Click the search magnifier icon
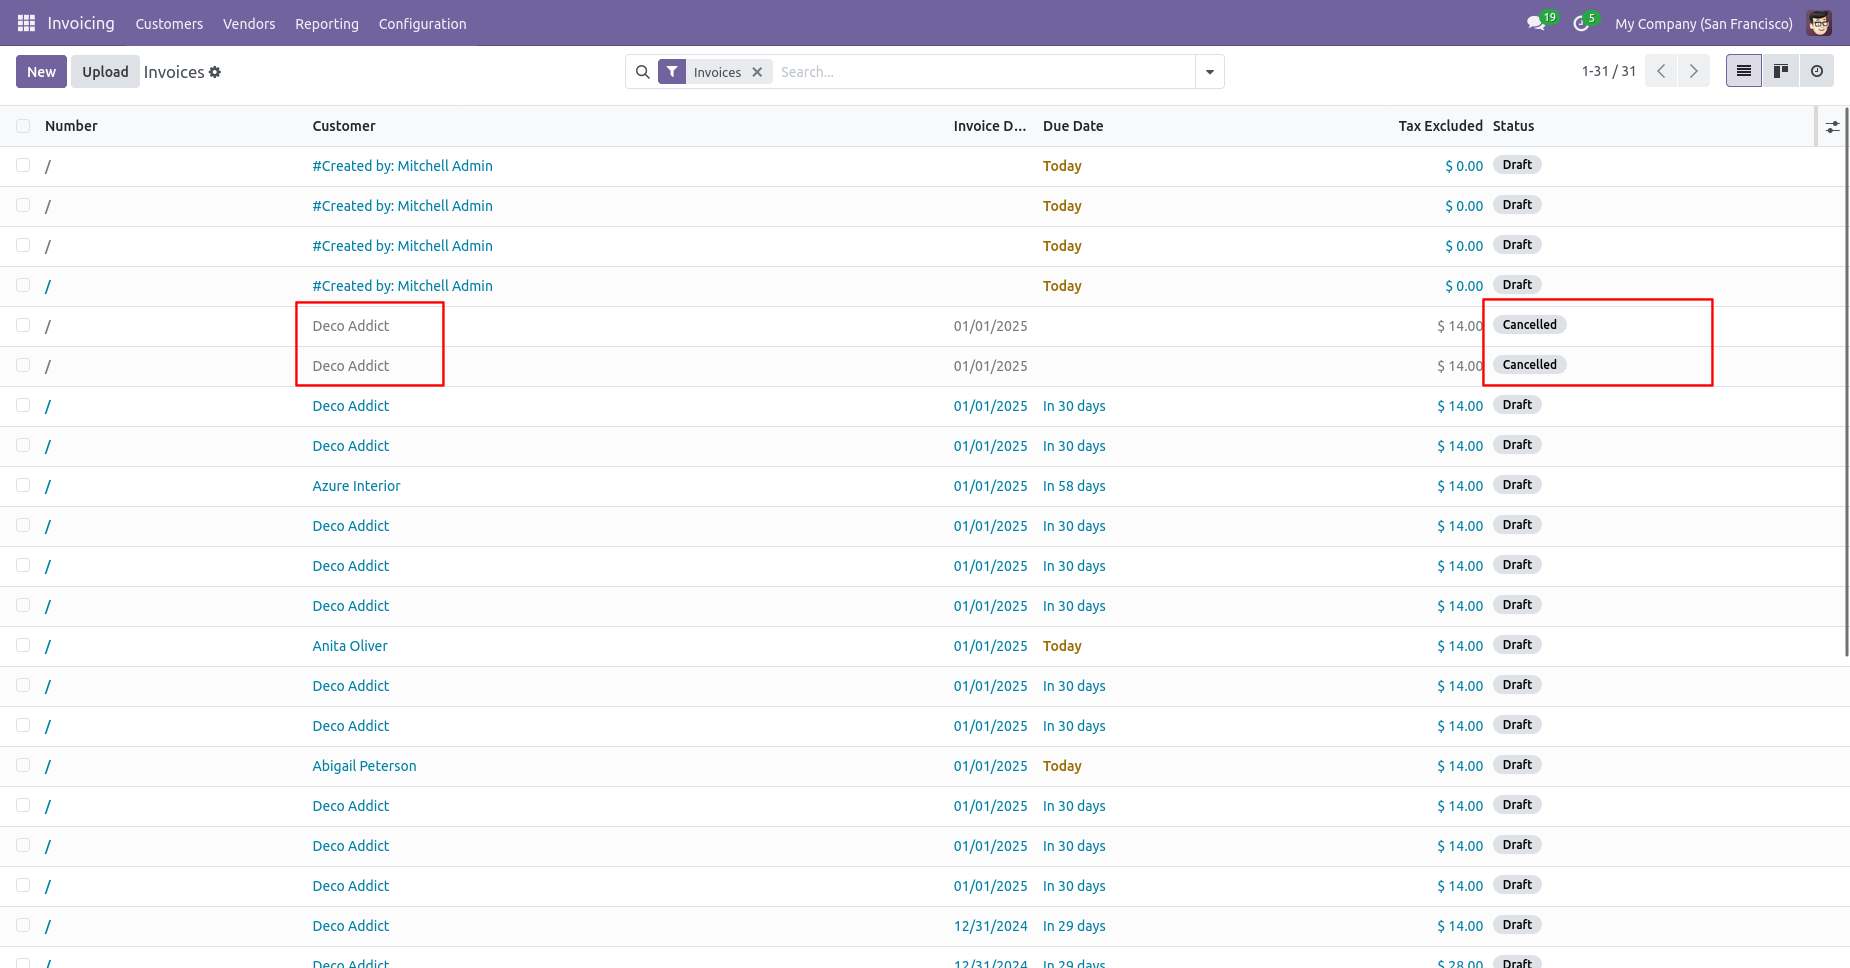The height and width of the screenshot is (968, 1850). [643, 72]
